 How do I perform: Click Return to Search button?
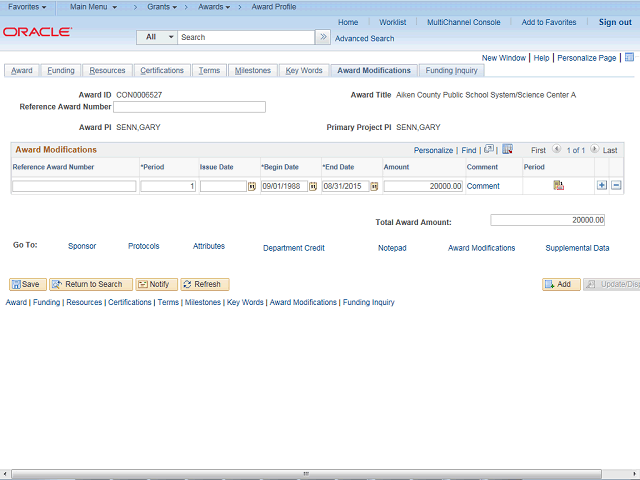pyautogui.click(x=91, y=284)
